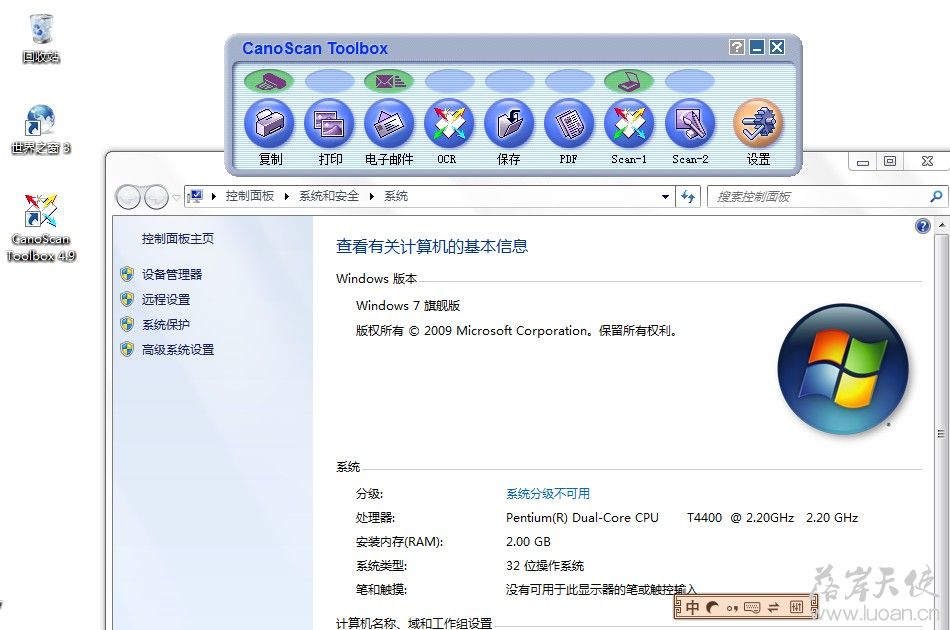Click 系统分级不可用 rating link
This screenshot has width=950, height=630.
(548, 494)
